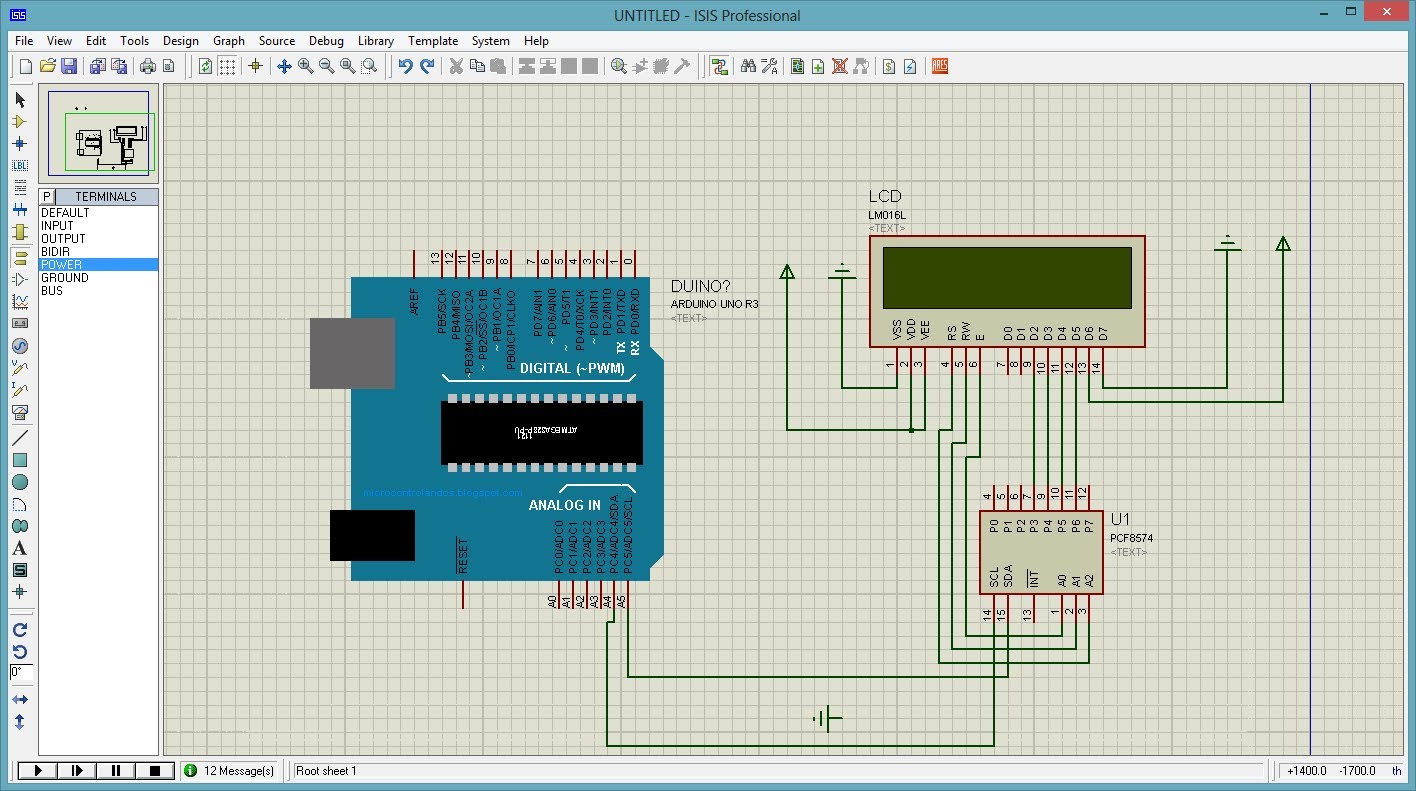The image size is (1416, 791).
Task: Open the Template menu
Action: 433,41
